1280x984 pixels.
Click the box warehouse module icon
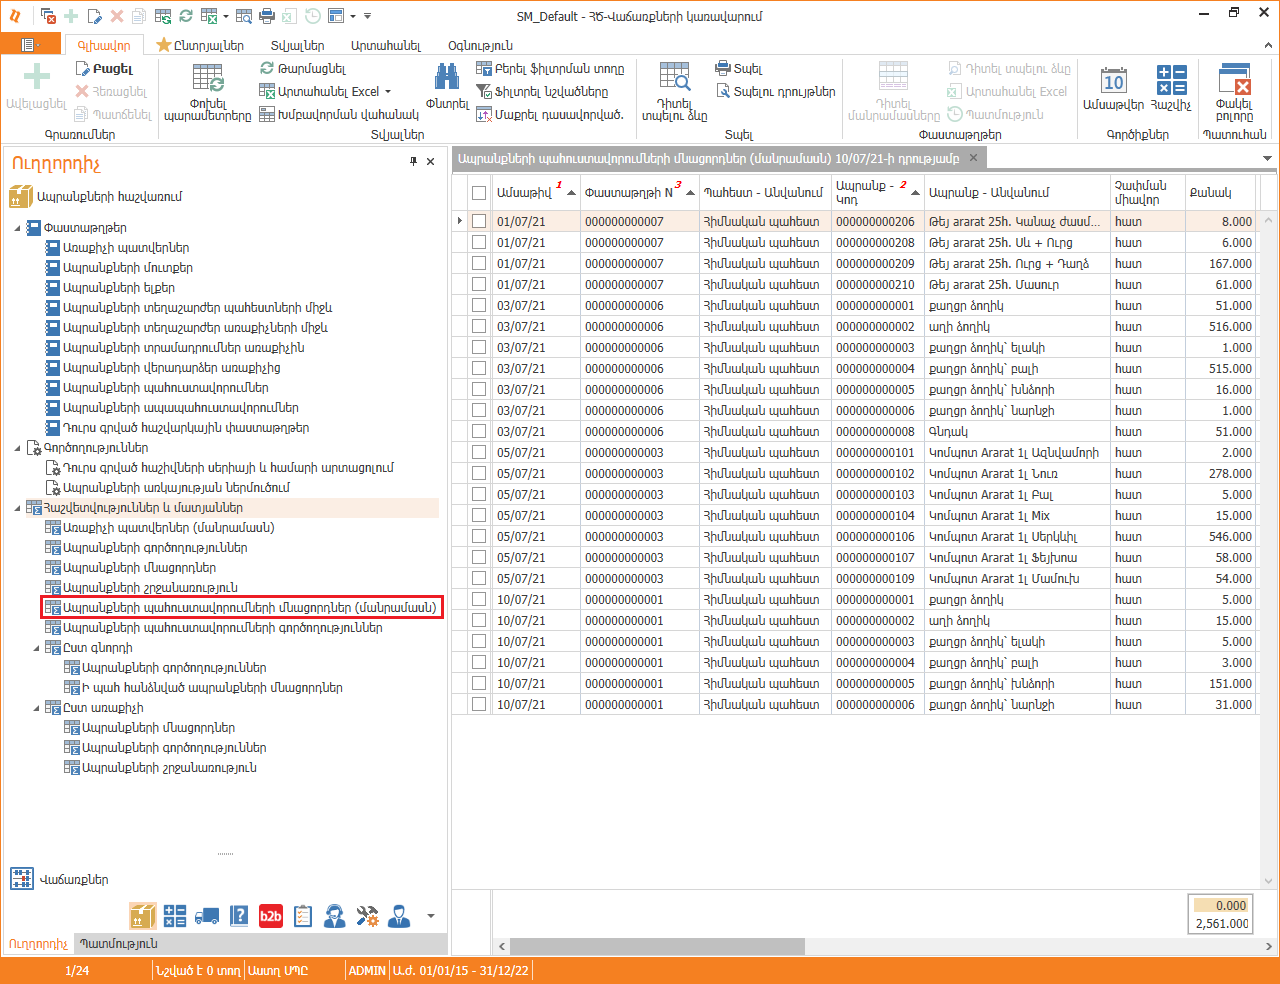click(x=142, y=915)
